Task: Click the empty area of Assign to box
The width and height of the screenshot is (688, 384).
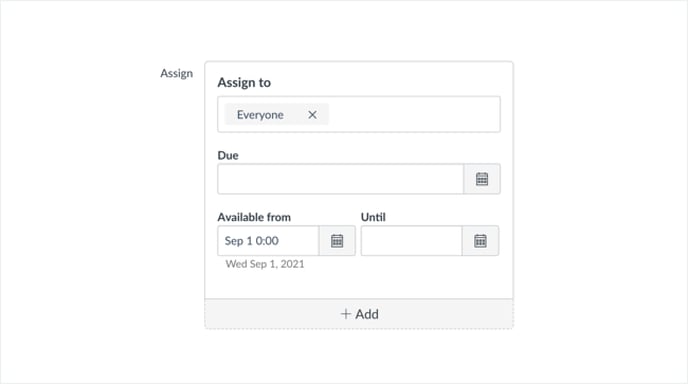Action: tap(414, 114)
